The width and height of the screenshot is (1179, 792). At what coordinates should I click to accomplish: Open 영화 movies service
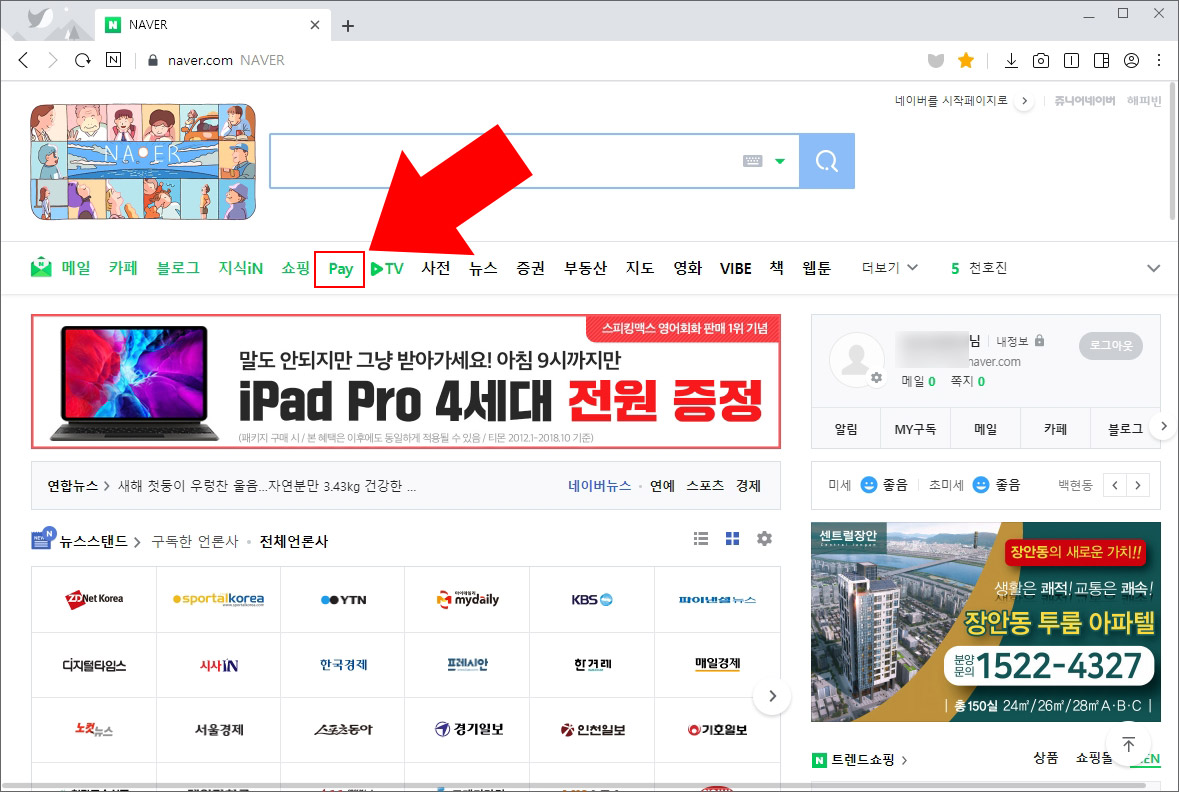688,268
